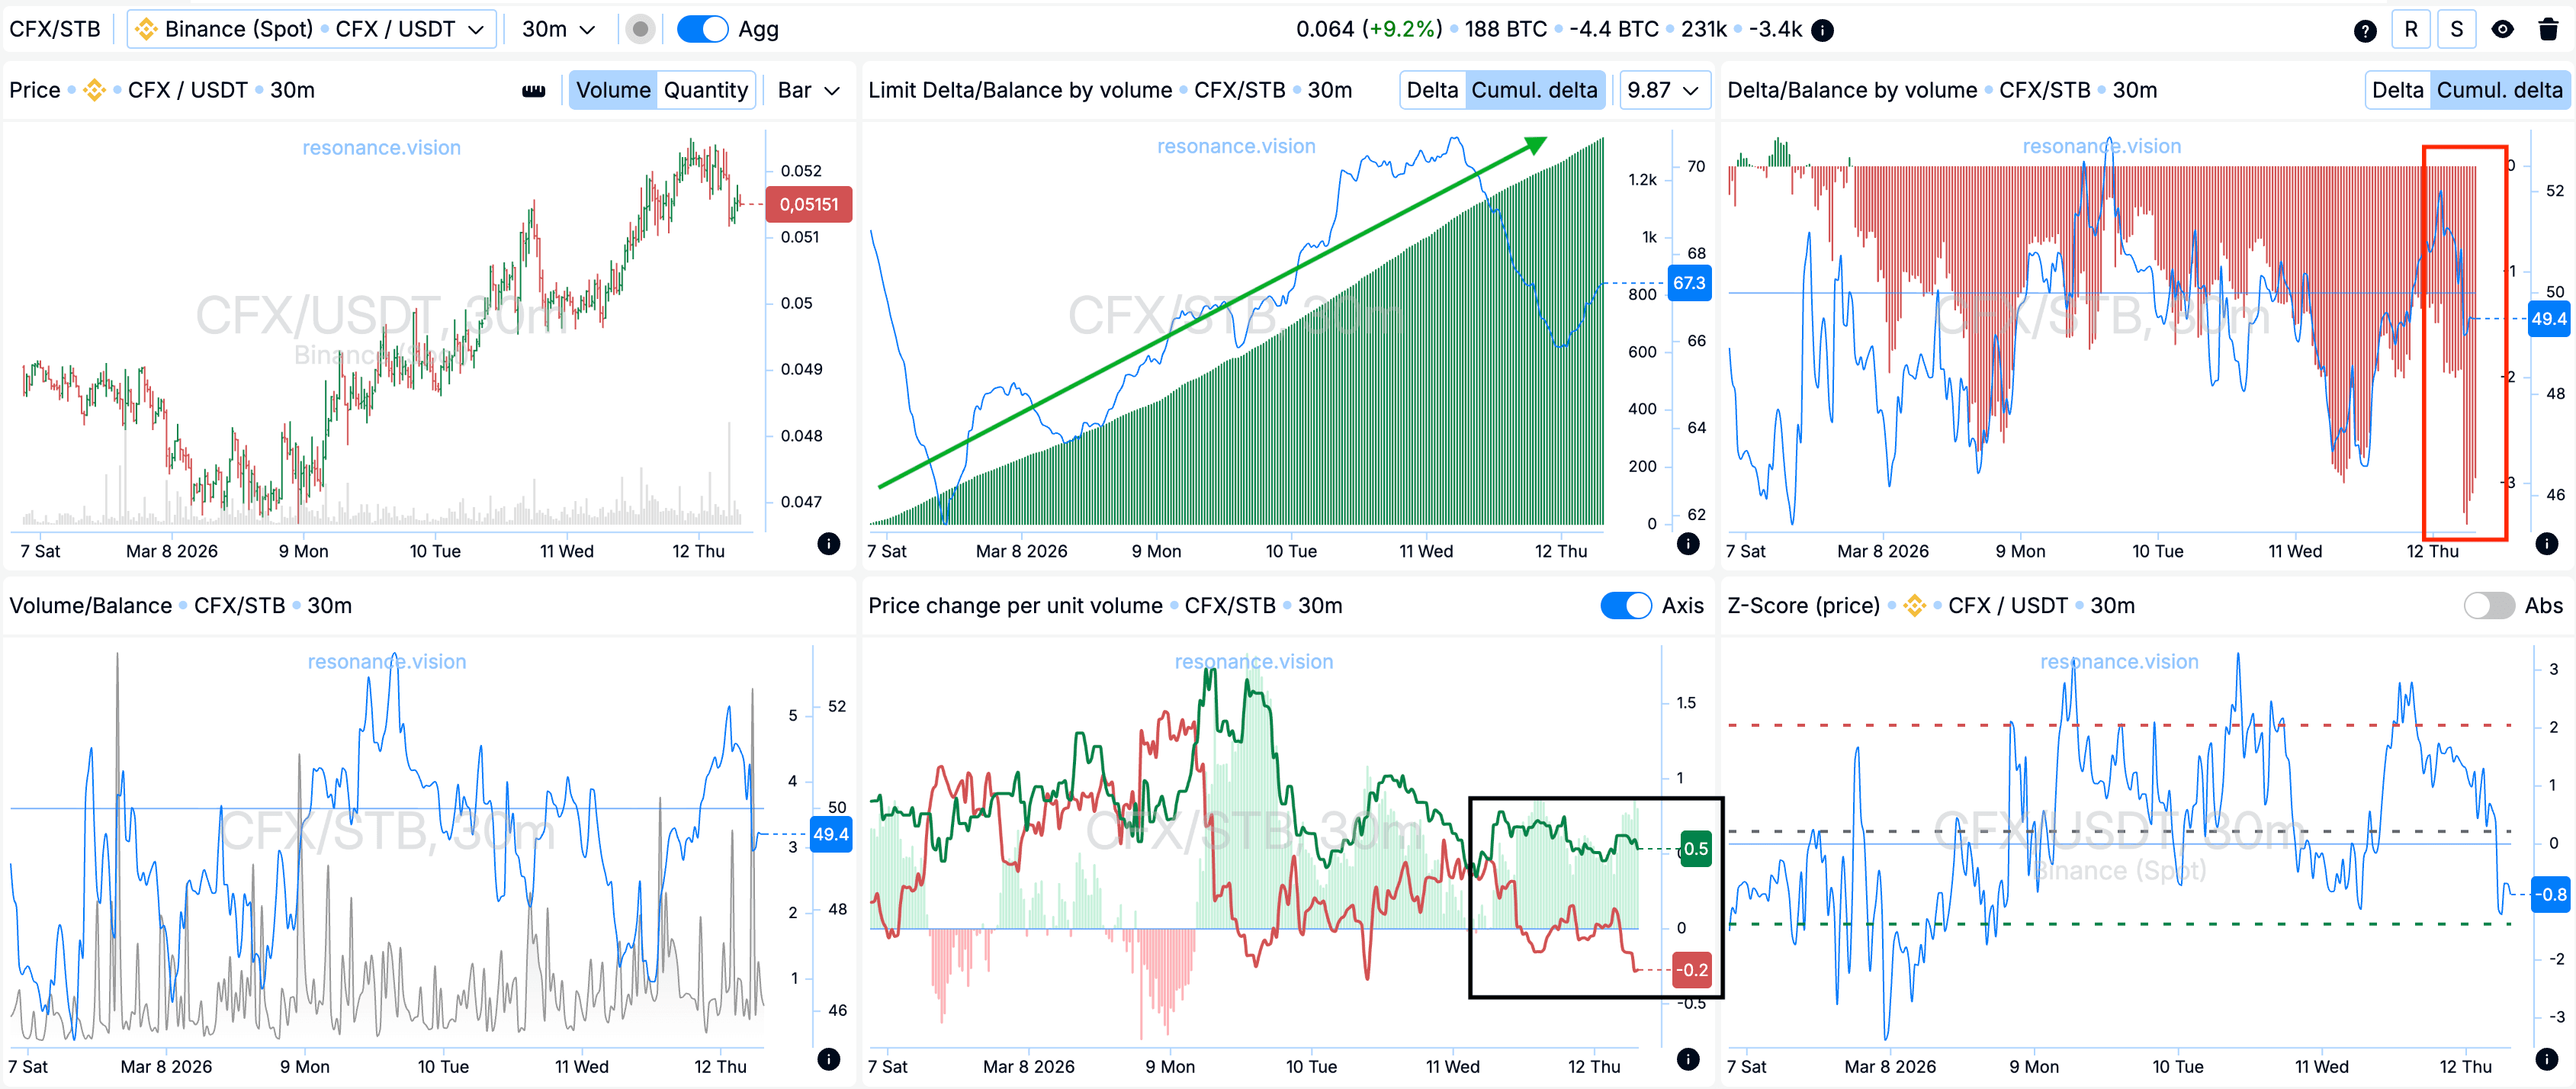2576x1089 pixels.
Task: Expand the 30m timeframe dropdown
Action: (x=558, y=29)
